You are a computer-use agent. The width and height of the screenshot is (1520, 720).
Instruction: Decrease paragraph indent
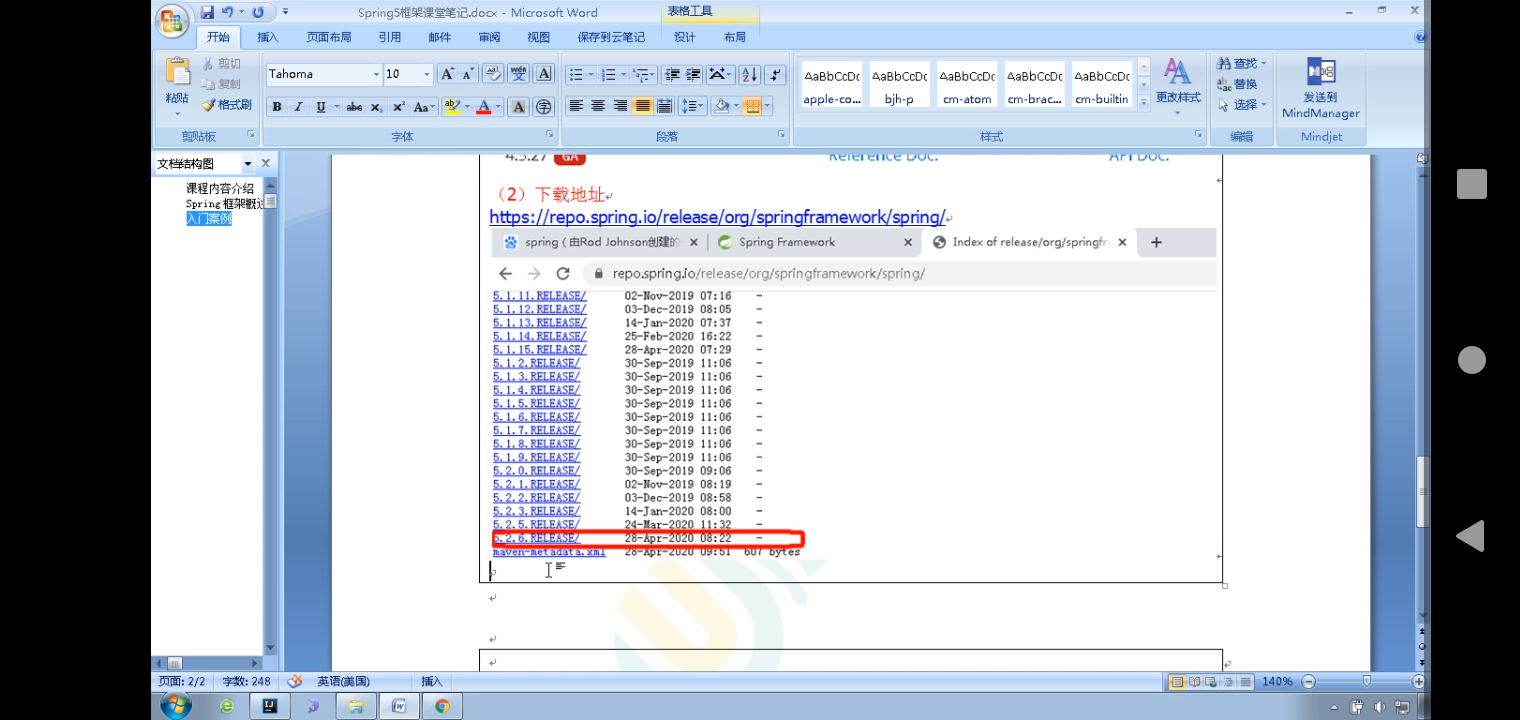pos(671,75)
